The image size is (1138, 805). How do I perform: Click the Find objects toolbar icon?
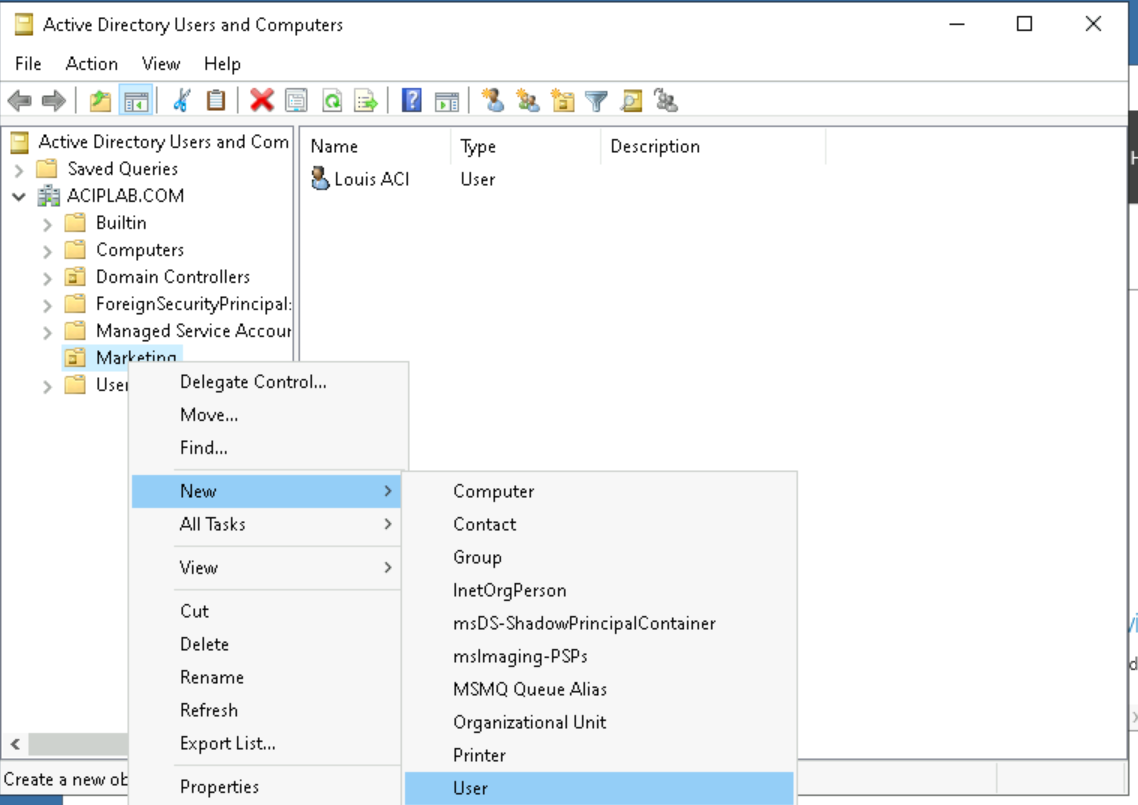[x=631, y=100]
